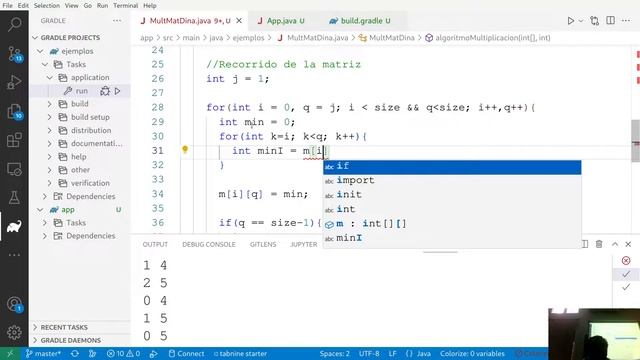Maximize the bottom panel
This screenshot has height=360, width=640.
coord(615,244)
